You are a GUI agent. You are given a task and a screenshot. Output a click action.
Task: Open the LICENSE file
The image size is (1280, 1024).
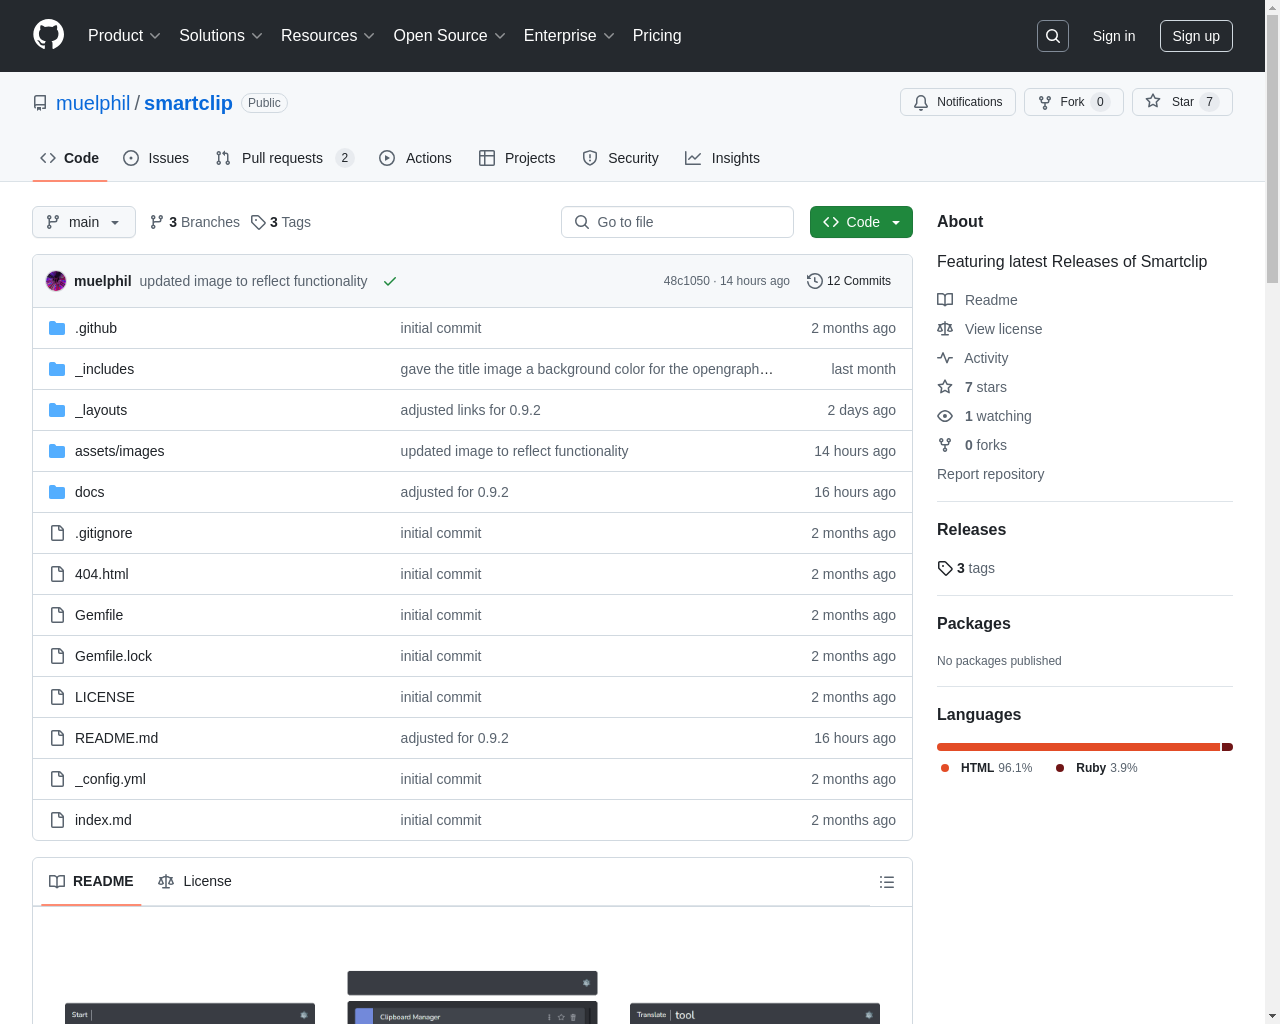[105, 697]
